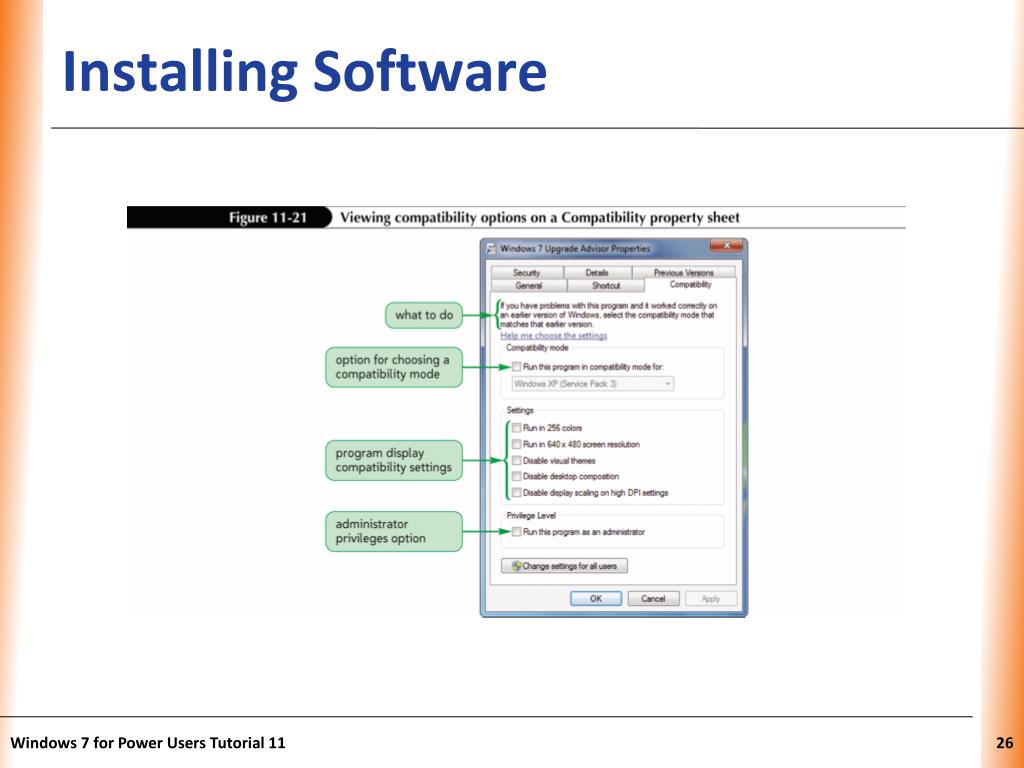Check Disable display scaling on high DPI
Screen dimensions: 1024x768
[517, 492]
